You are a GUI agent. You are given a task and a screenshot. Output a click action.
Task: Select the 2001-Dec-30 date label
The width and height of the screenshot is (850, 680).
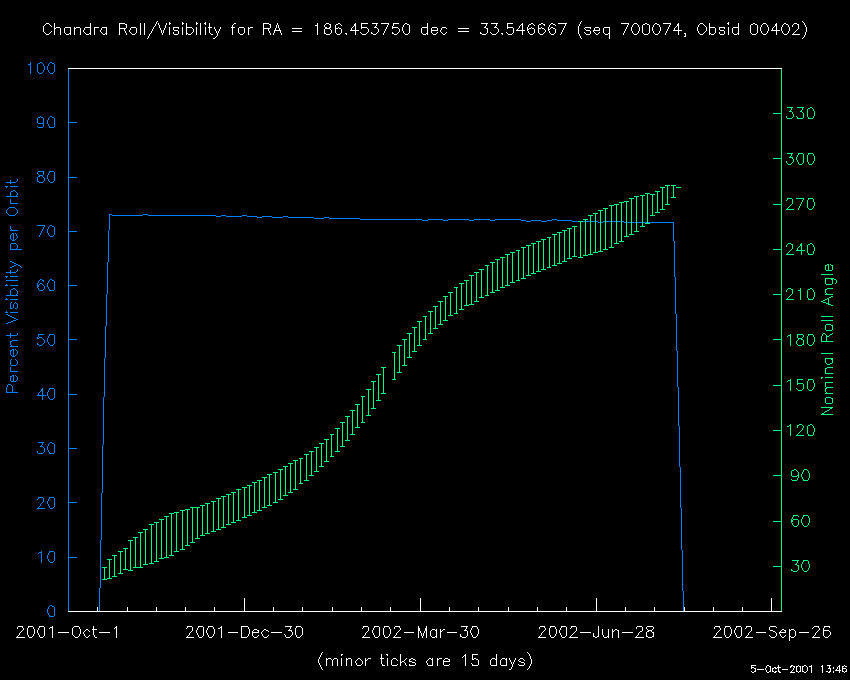(244, 633)
